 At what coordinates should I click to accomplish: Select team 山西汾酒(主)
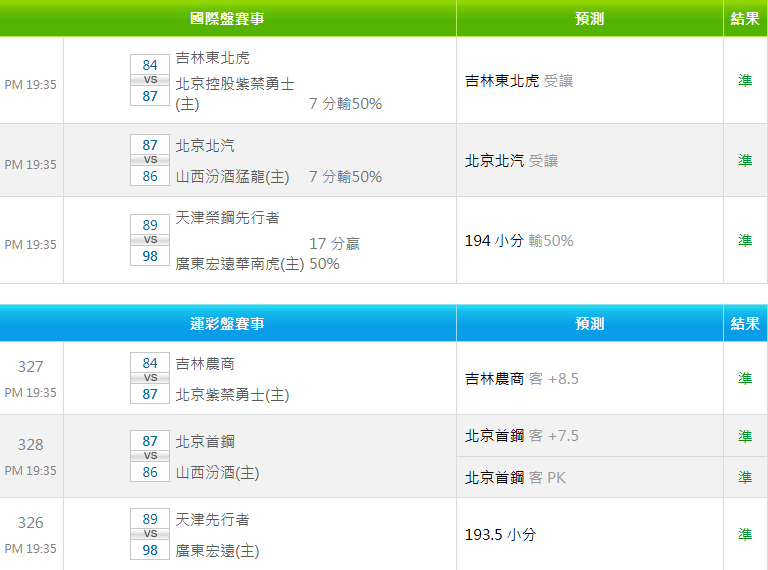pyautogui.click(x=217, y=473)
